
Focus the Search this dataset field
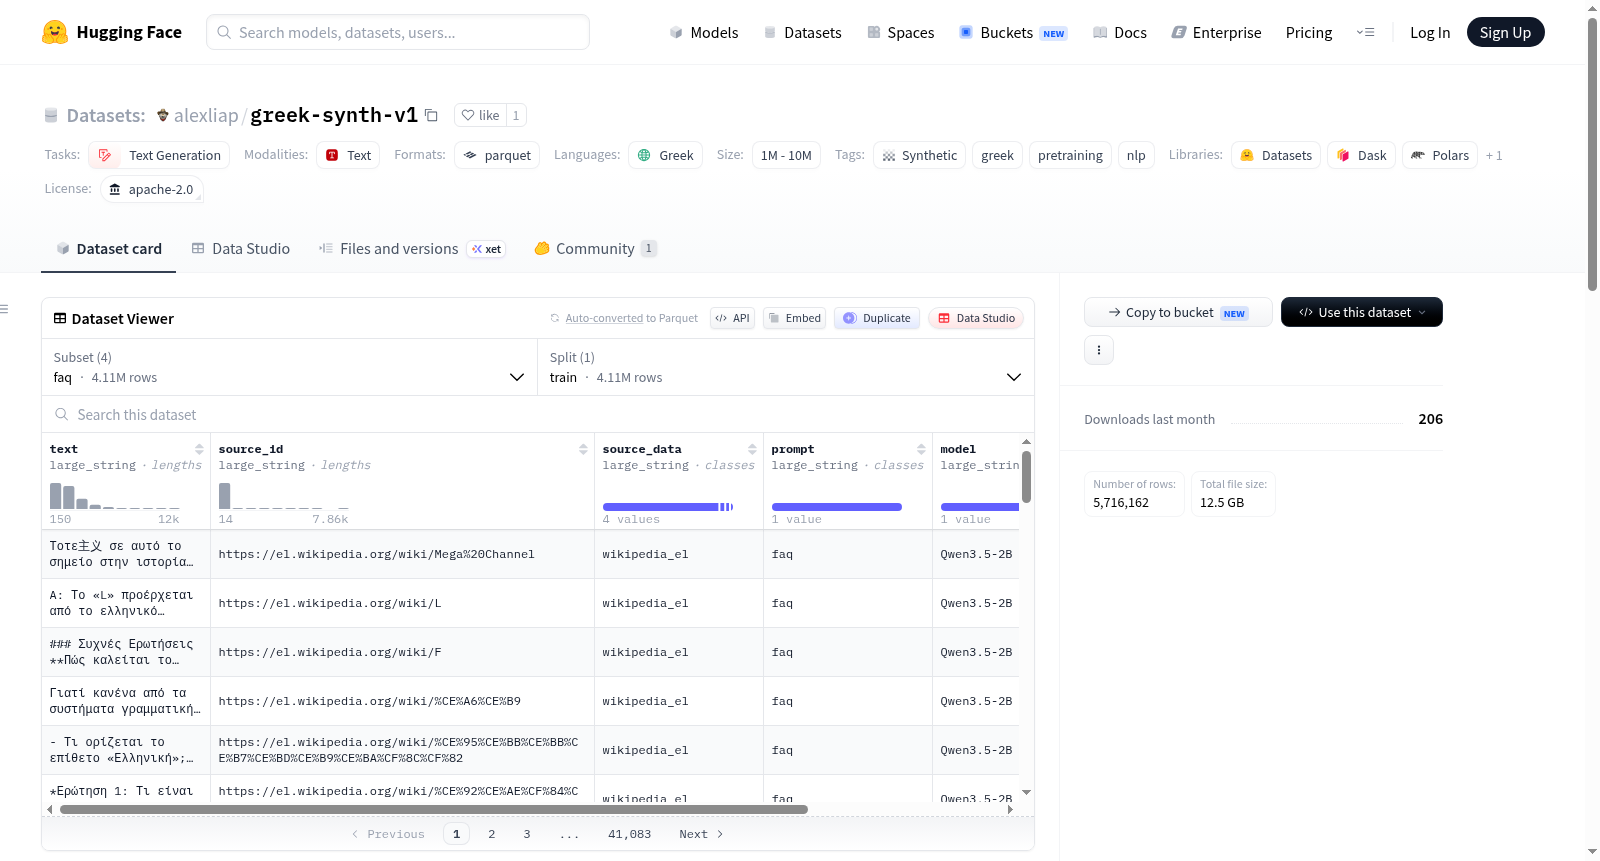[x=538, y=414]
